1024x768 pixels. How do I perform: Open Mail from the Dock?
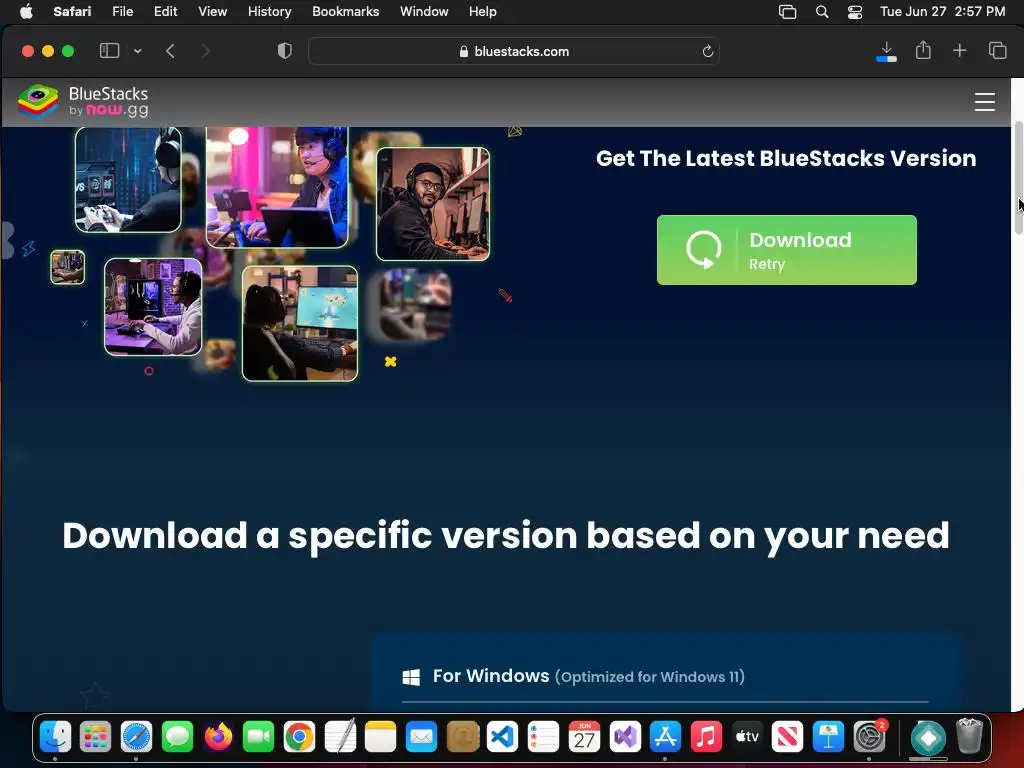coord(421,737)
